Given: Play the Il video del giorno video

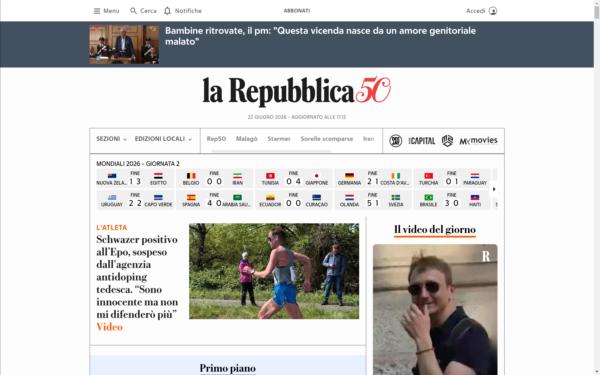Looking at the screenshot, I should (x=435, y=310).
